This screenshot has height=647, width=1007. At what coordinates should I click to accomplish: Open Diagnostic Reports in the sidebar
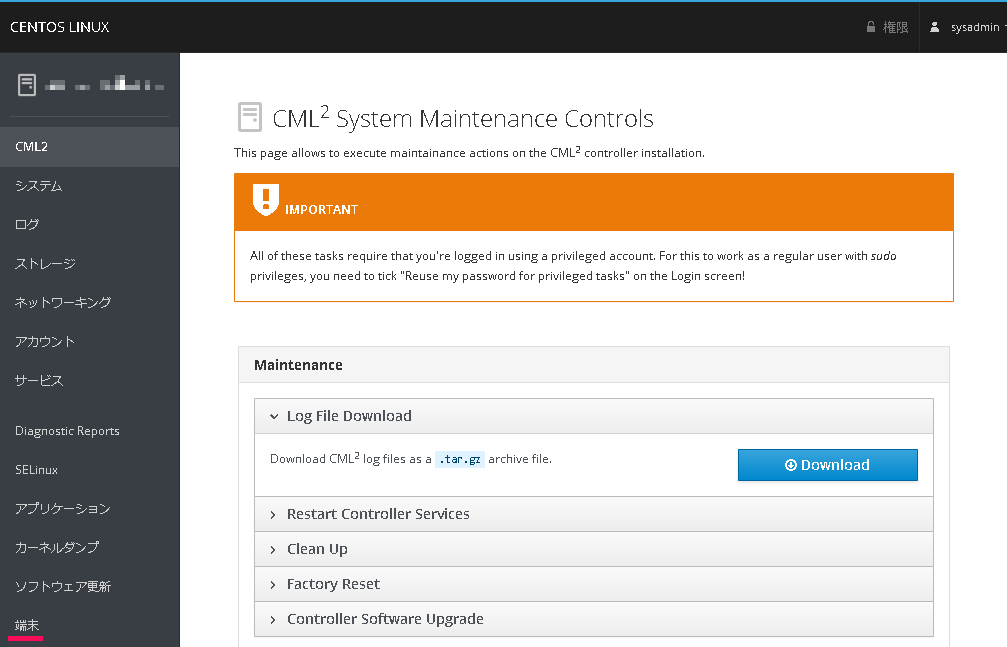coord(89,431)
